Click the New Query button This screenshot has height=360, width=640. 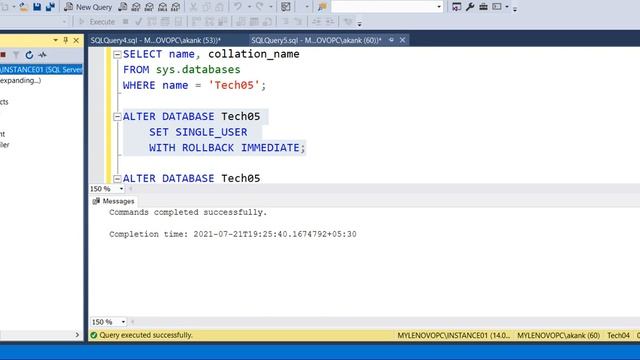click(x=88, y=7)
